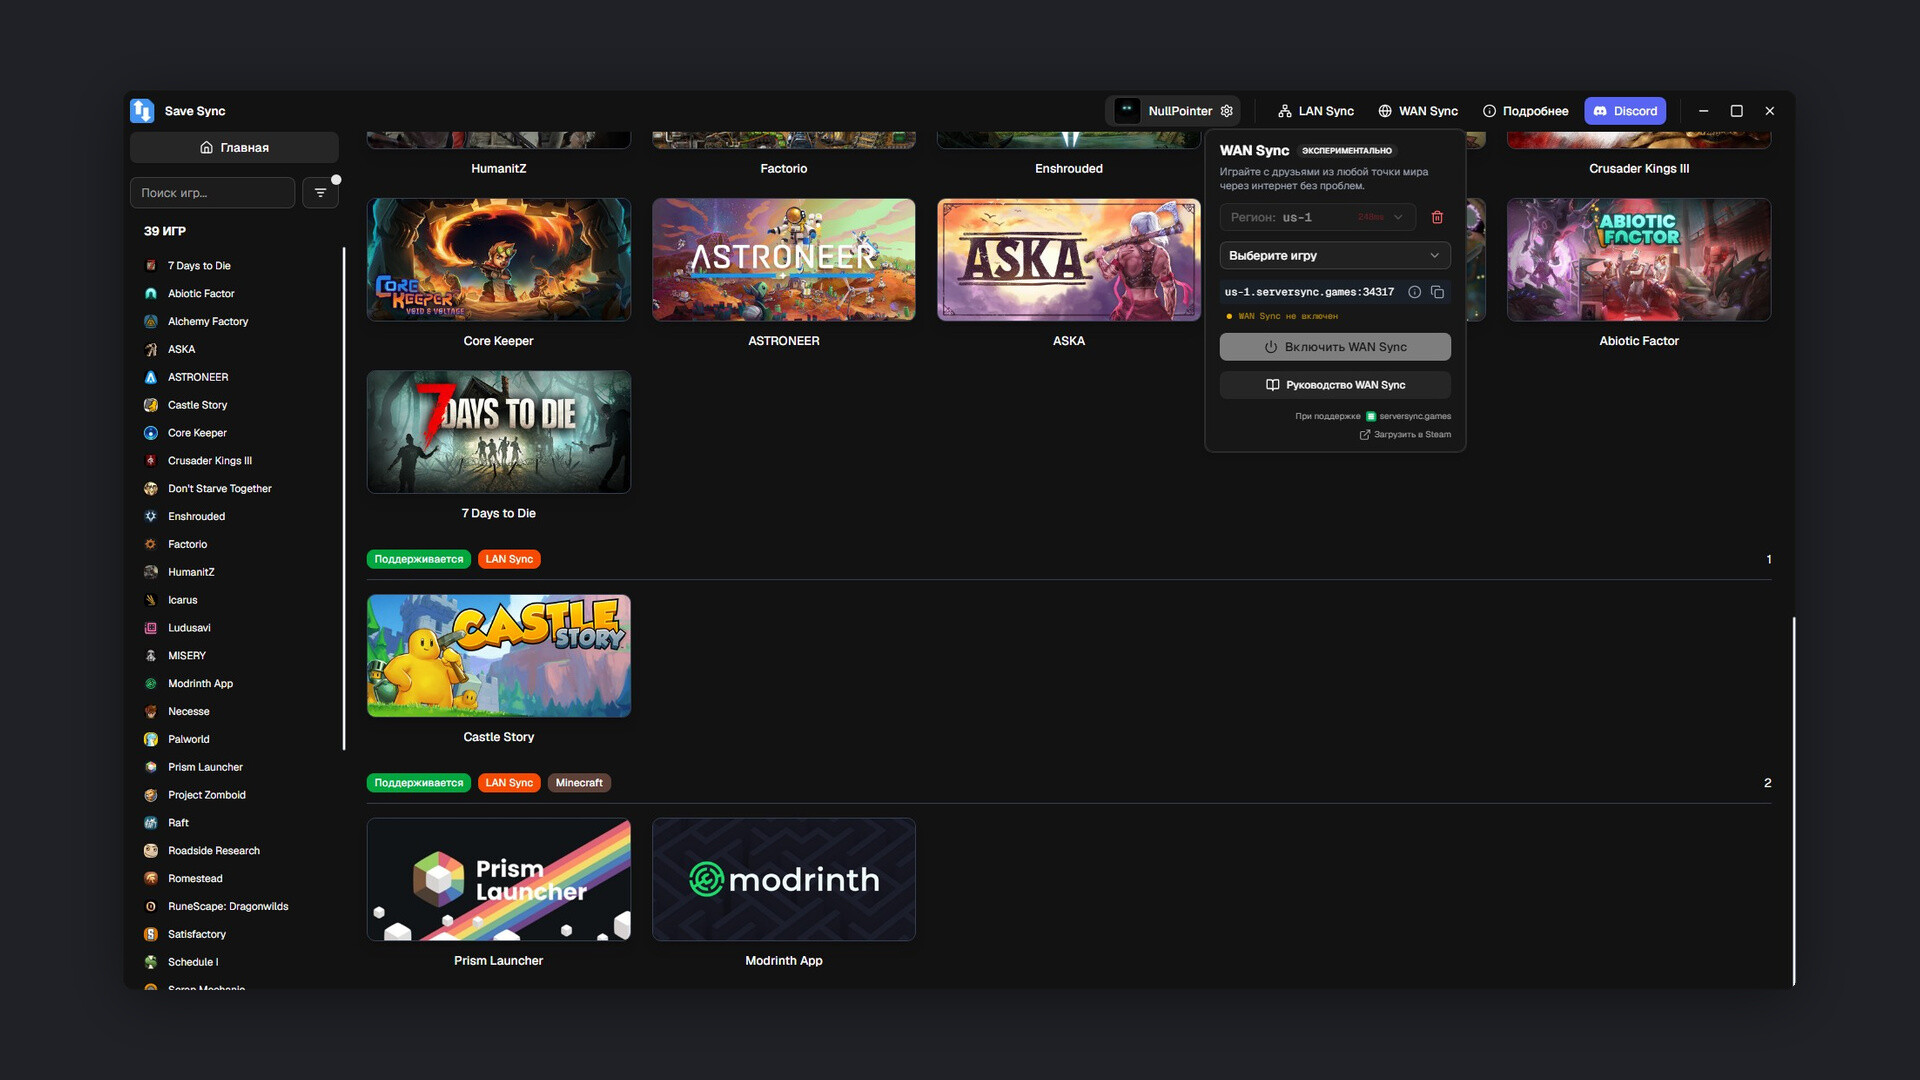The image size is (1920, 1080).
Task: Open the ASTRONEER game thumbnail
Action: (x=784, y=260)
